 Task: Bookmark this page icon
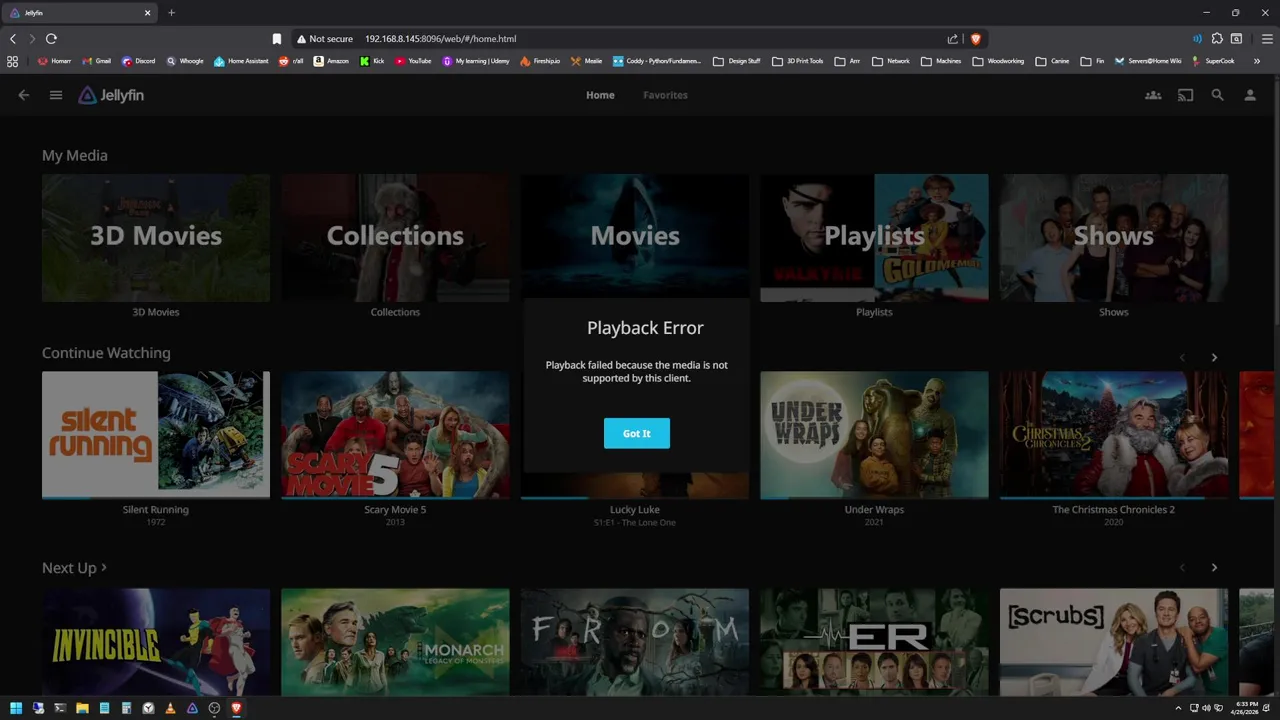pos(277,39)
